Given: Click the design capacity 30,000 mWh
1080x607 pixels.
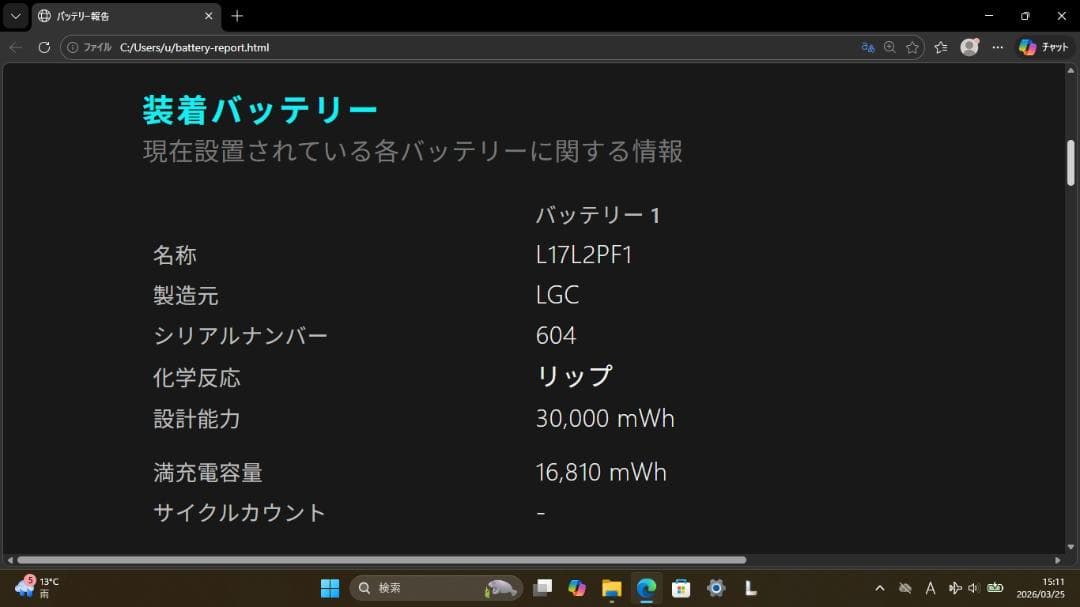Looking at the screenshot, I should [x=605, y=418].
